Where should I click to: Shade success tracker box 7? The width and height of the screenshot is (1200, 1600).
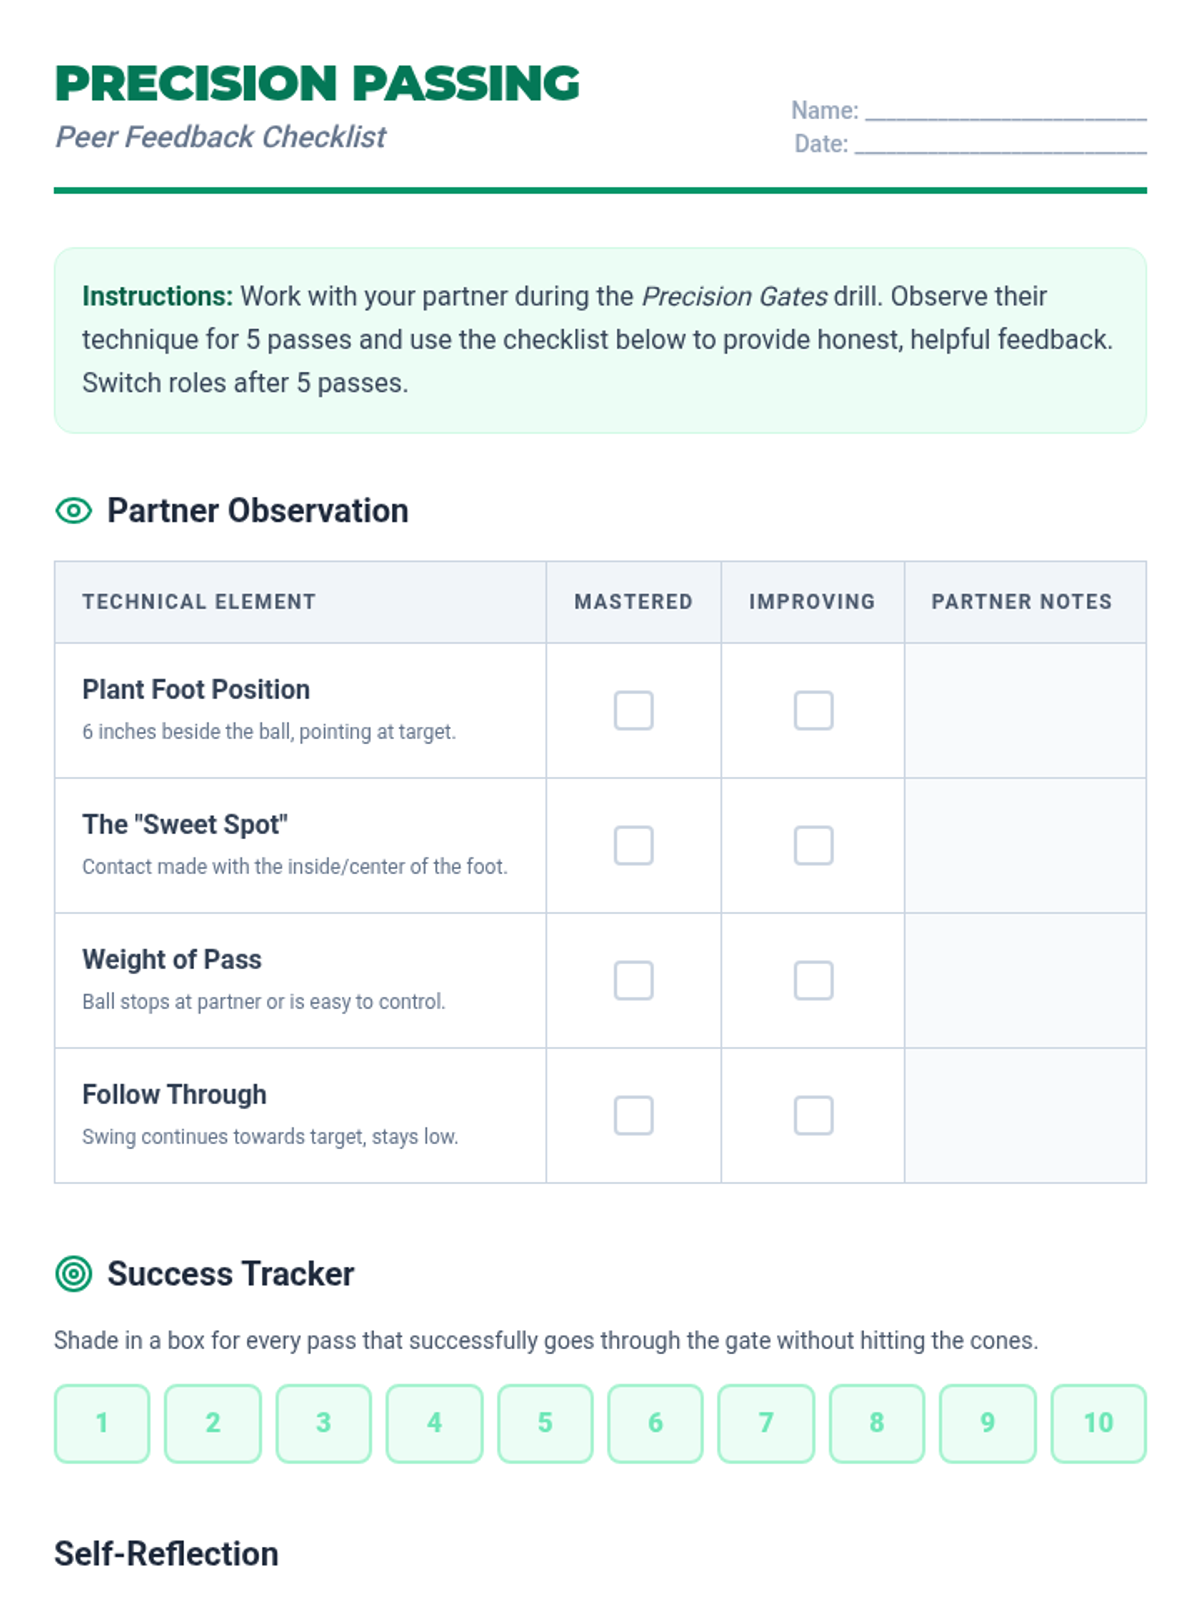pyautogui.click(x=766, y=1423)
